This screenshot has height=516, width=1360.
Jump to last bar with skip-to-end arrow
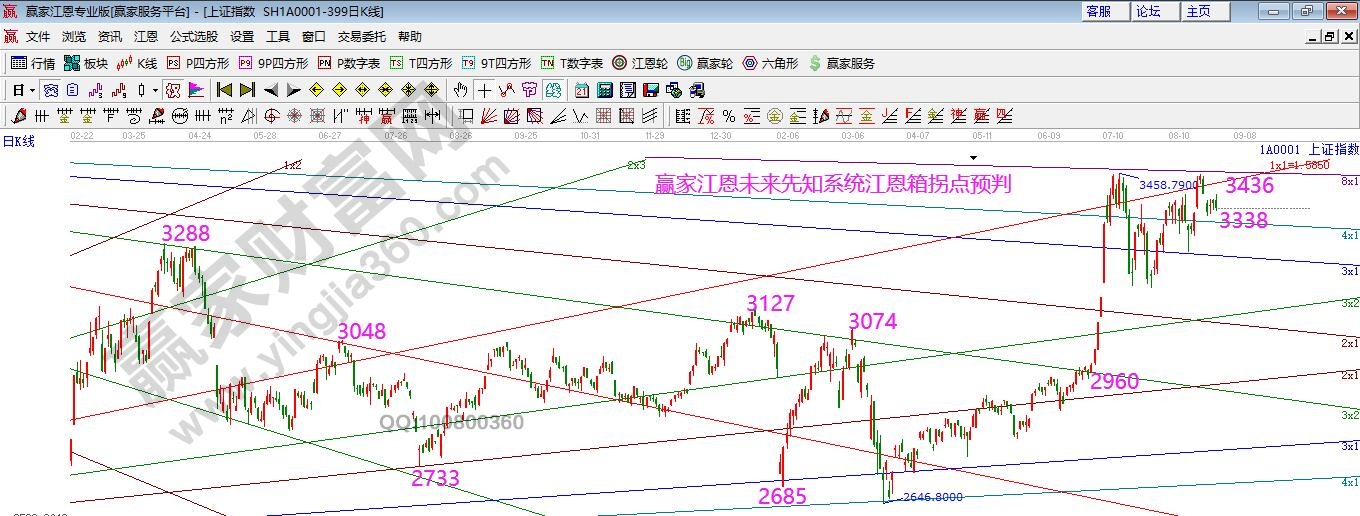click(x=247, y=90)
